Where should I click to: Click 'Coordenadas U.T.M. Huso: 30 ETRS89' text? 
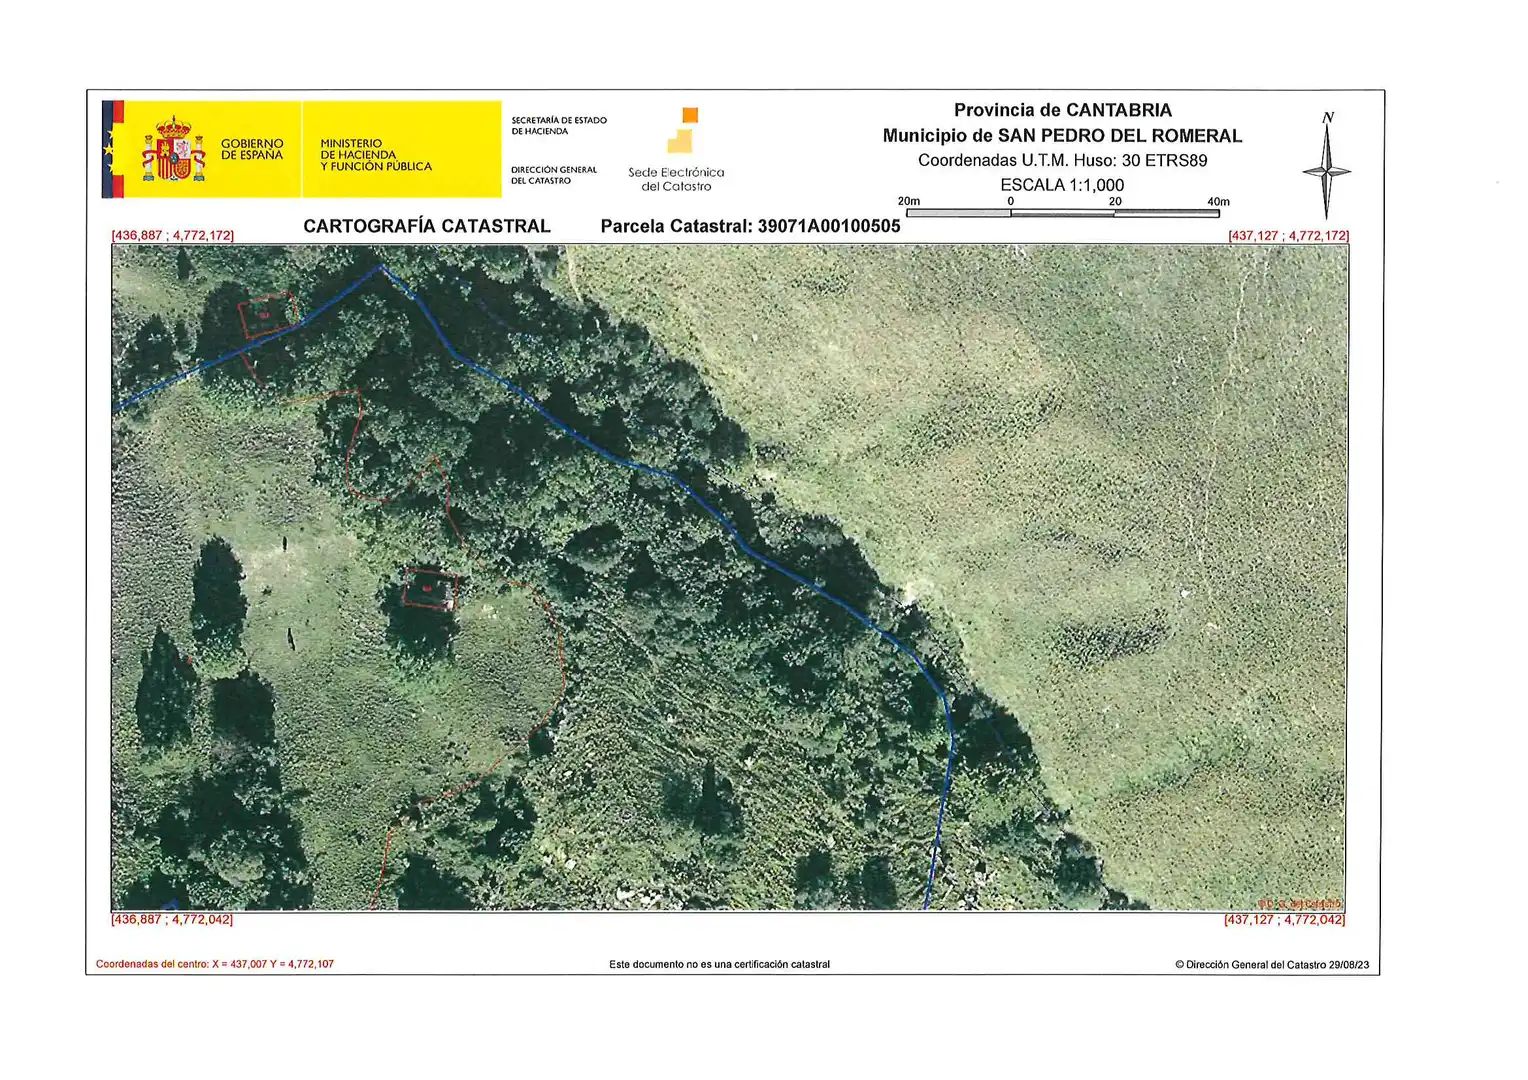coord(1063,160)
